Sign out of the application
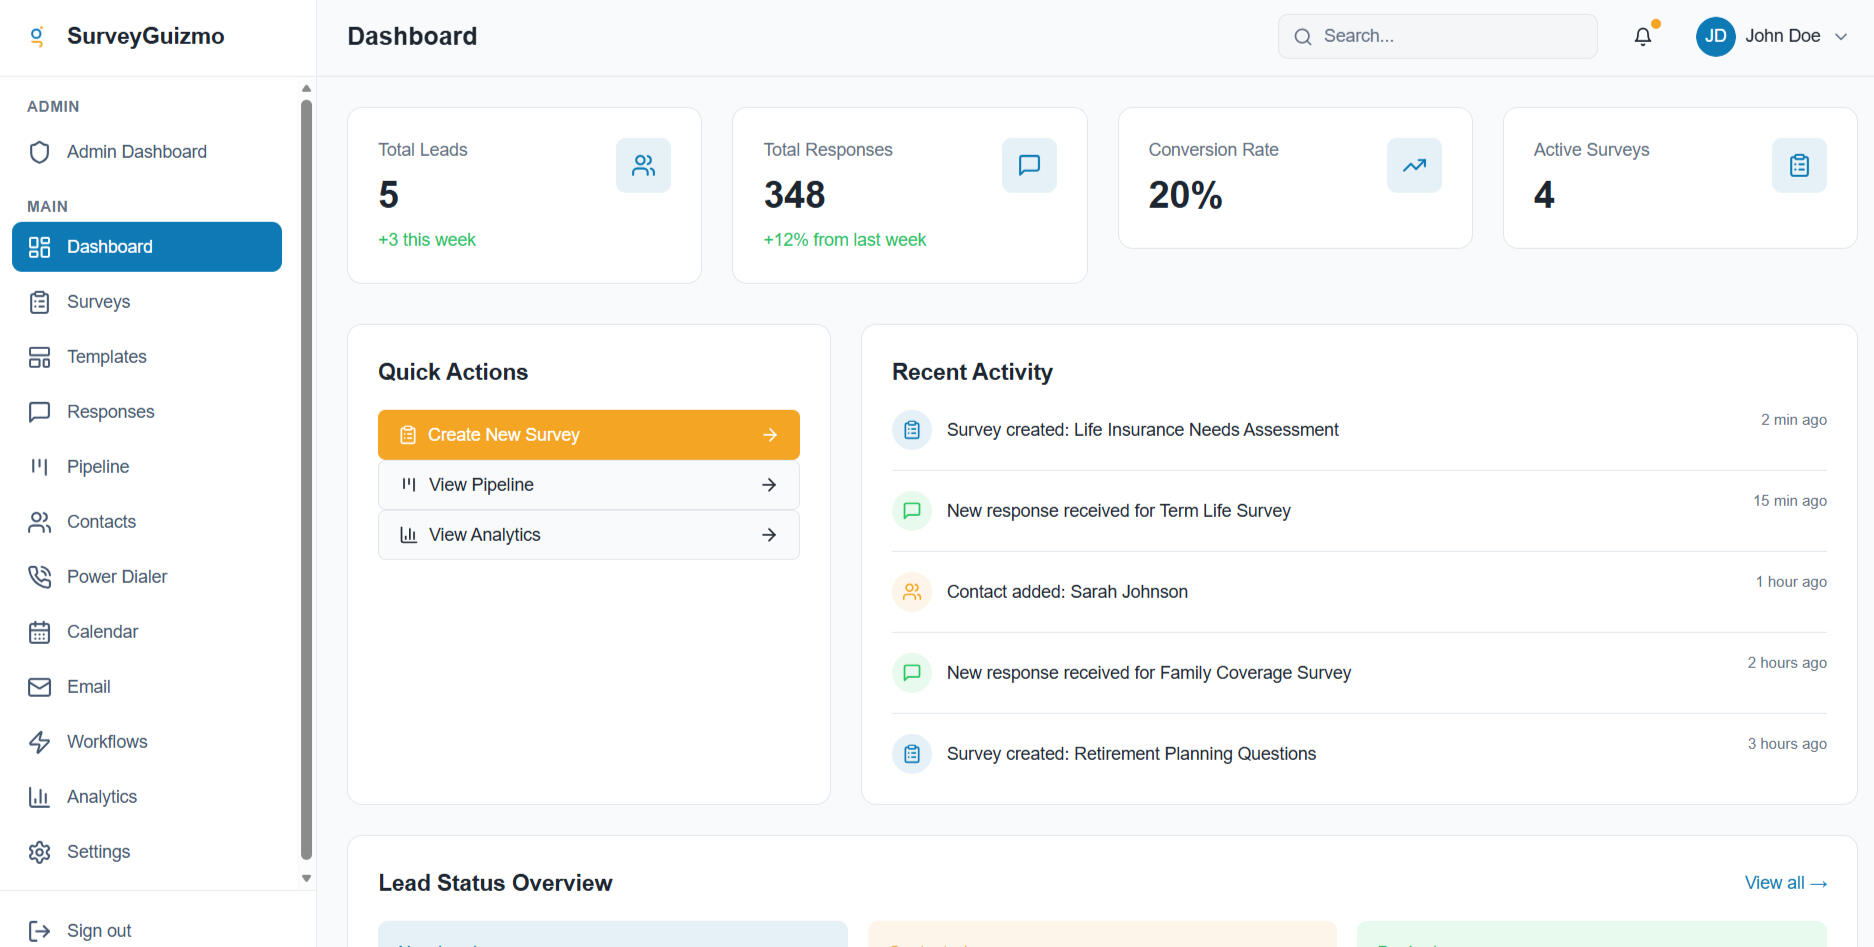 98,931
